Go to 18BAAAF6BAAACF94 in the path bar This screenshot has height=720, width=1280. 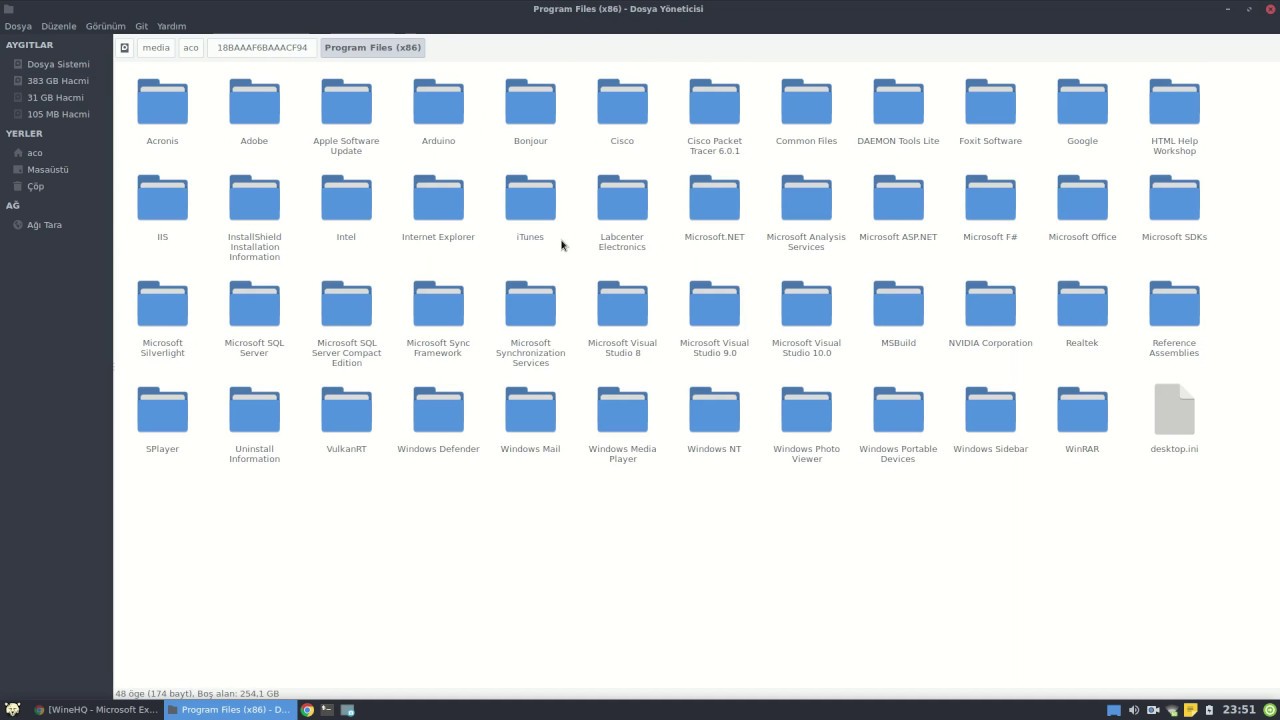tap(262, 47)
